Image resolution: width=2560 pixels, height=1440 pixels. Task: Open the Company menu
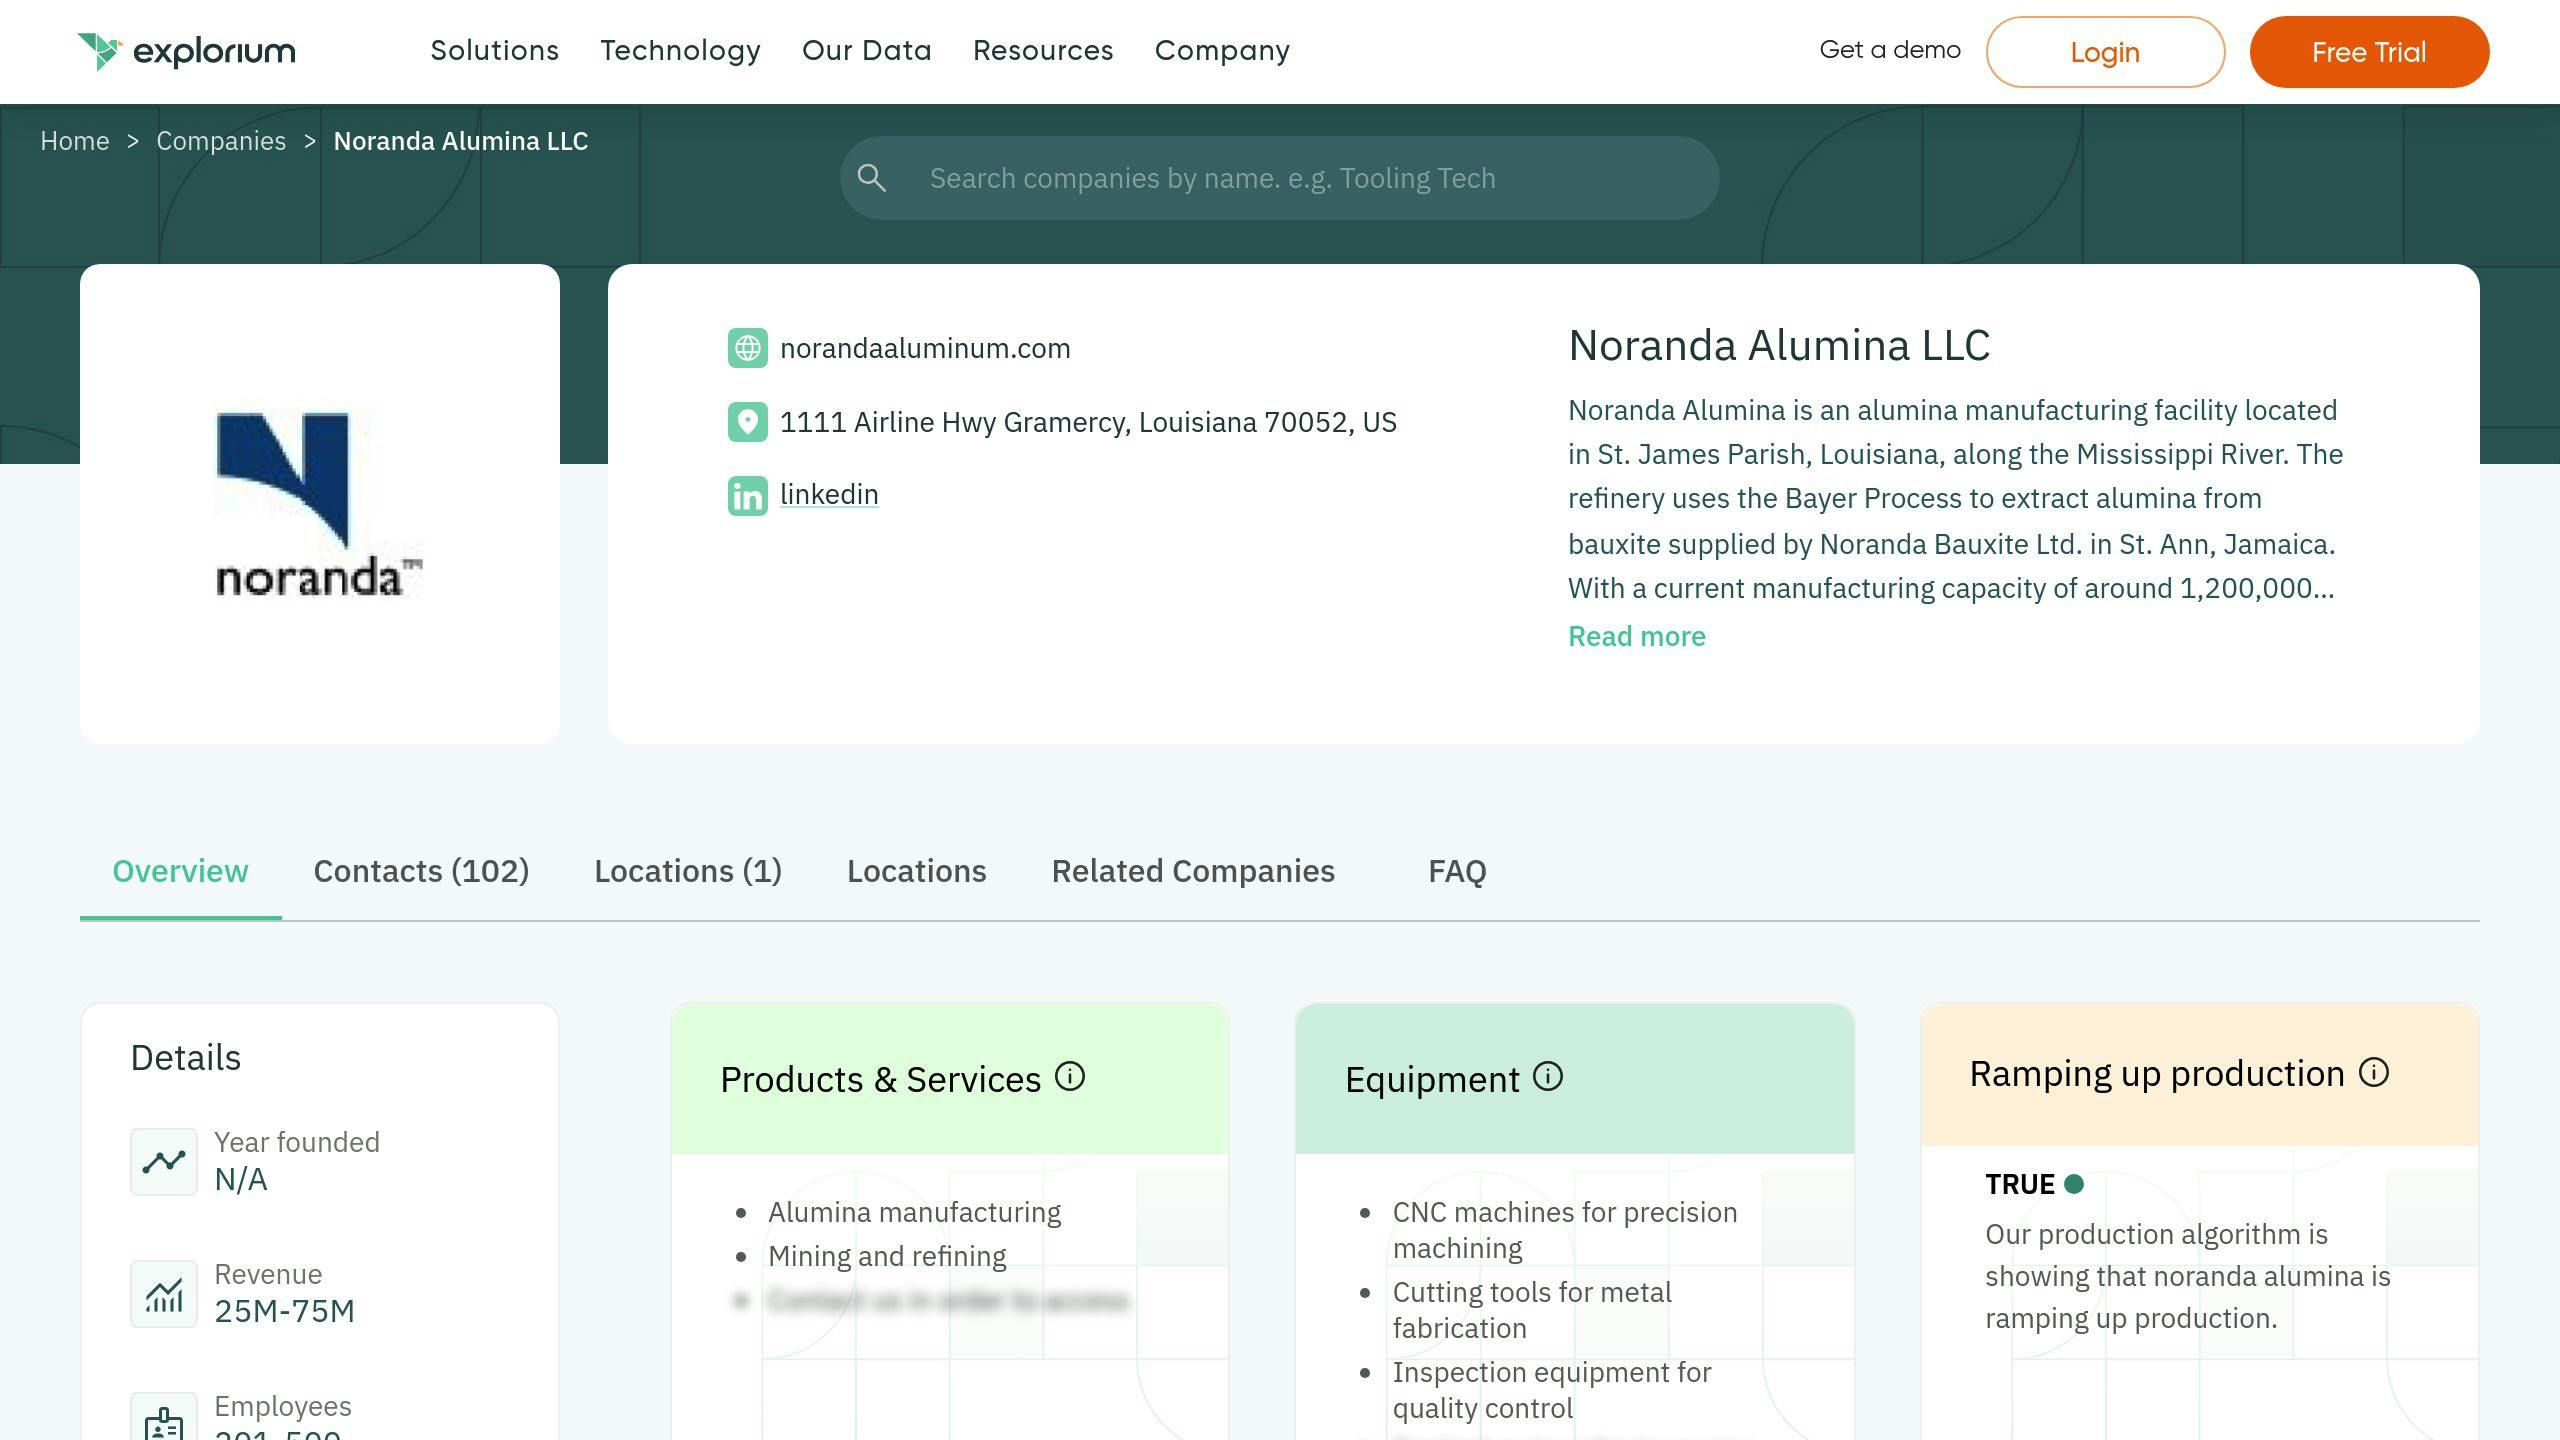tap(1222, 51)
